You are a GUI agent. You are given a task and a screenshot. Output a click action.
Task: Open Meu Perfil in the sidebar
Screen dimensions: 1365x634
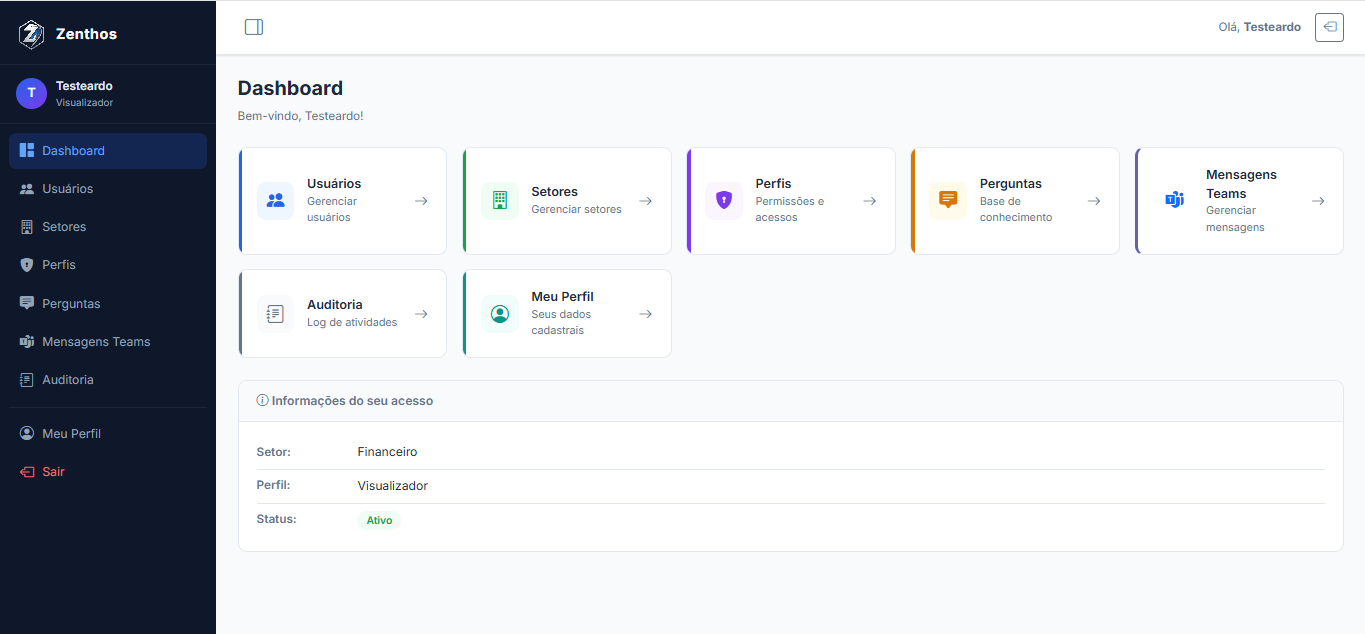pyautogui.click(x=108, y=434)
